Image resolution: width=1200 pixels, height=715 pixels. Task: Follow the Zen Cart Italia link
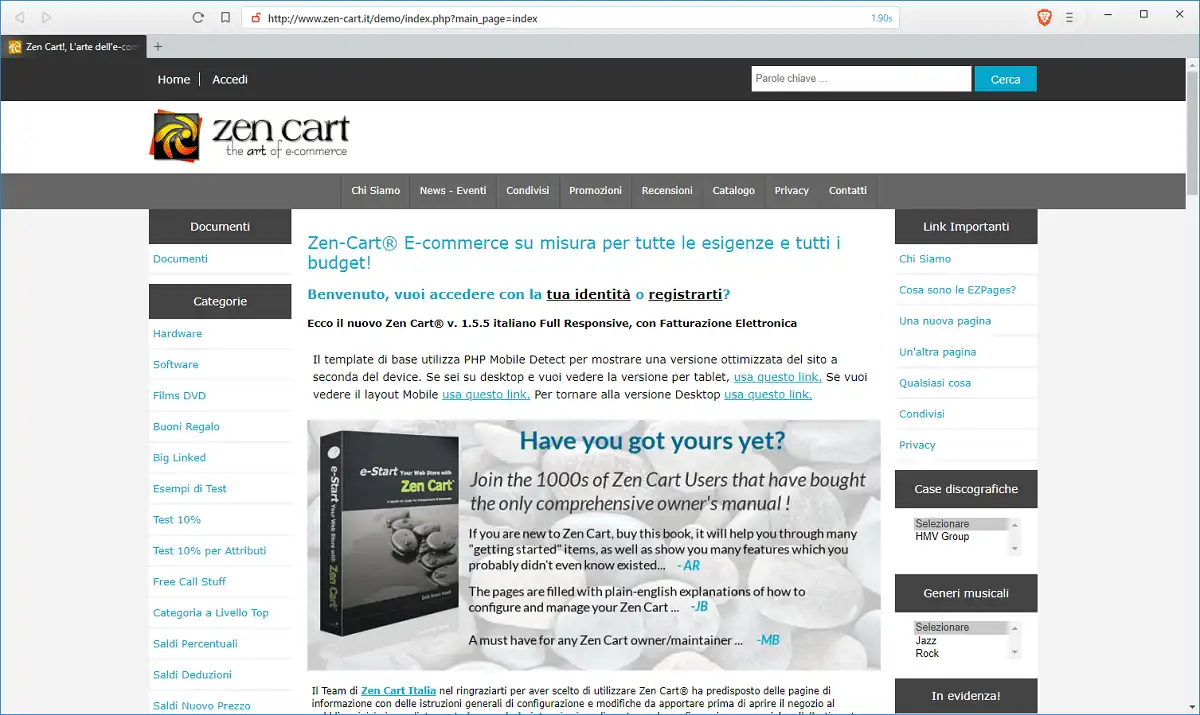click(x=398, y=691)
